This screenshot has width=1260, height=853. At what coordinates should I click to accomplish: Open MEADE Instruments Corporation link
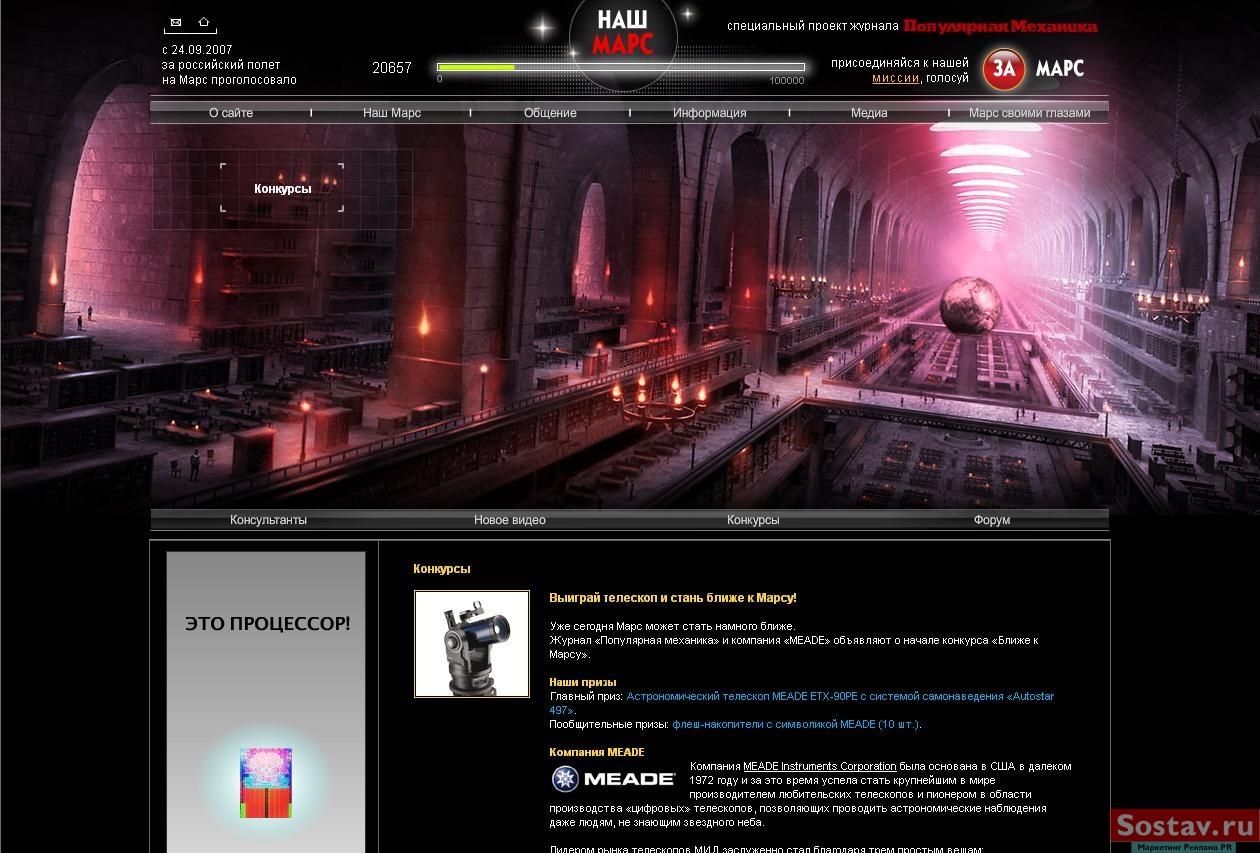click(x=820, y=766)
